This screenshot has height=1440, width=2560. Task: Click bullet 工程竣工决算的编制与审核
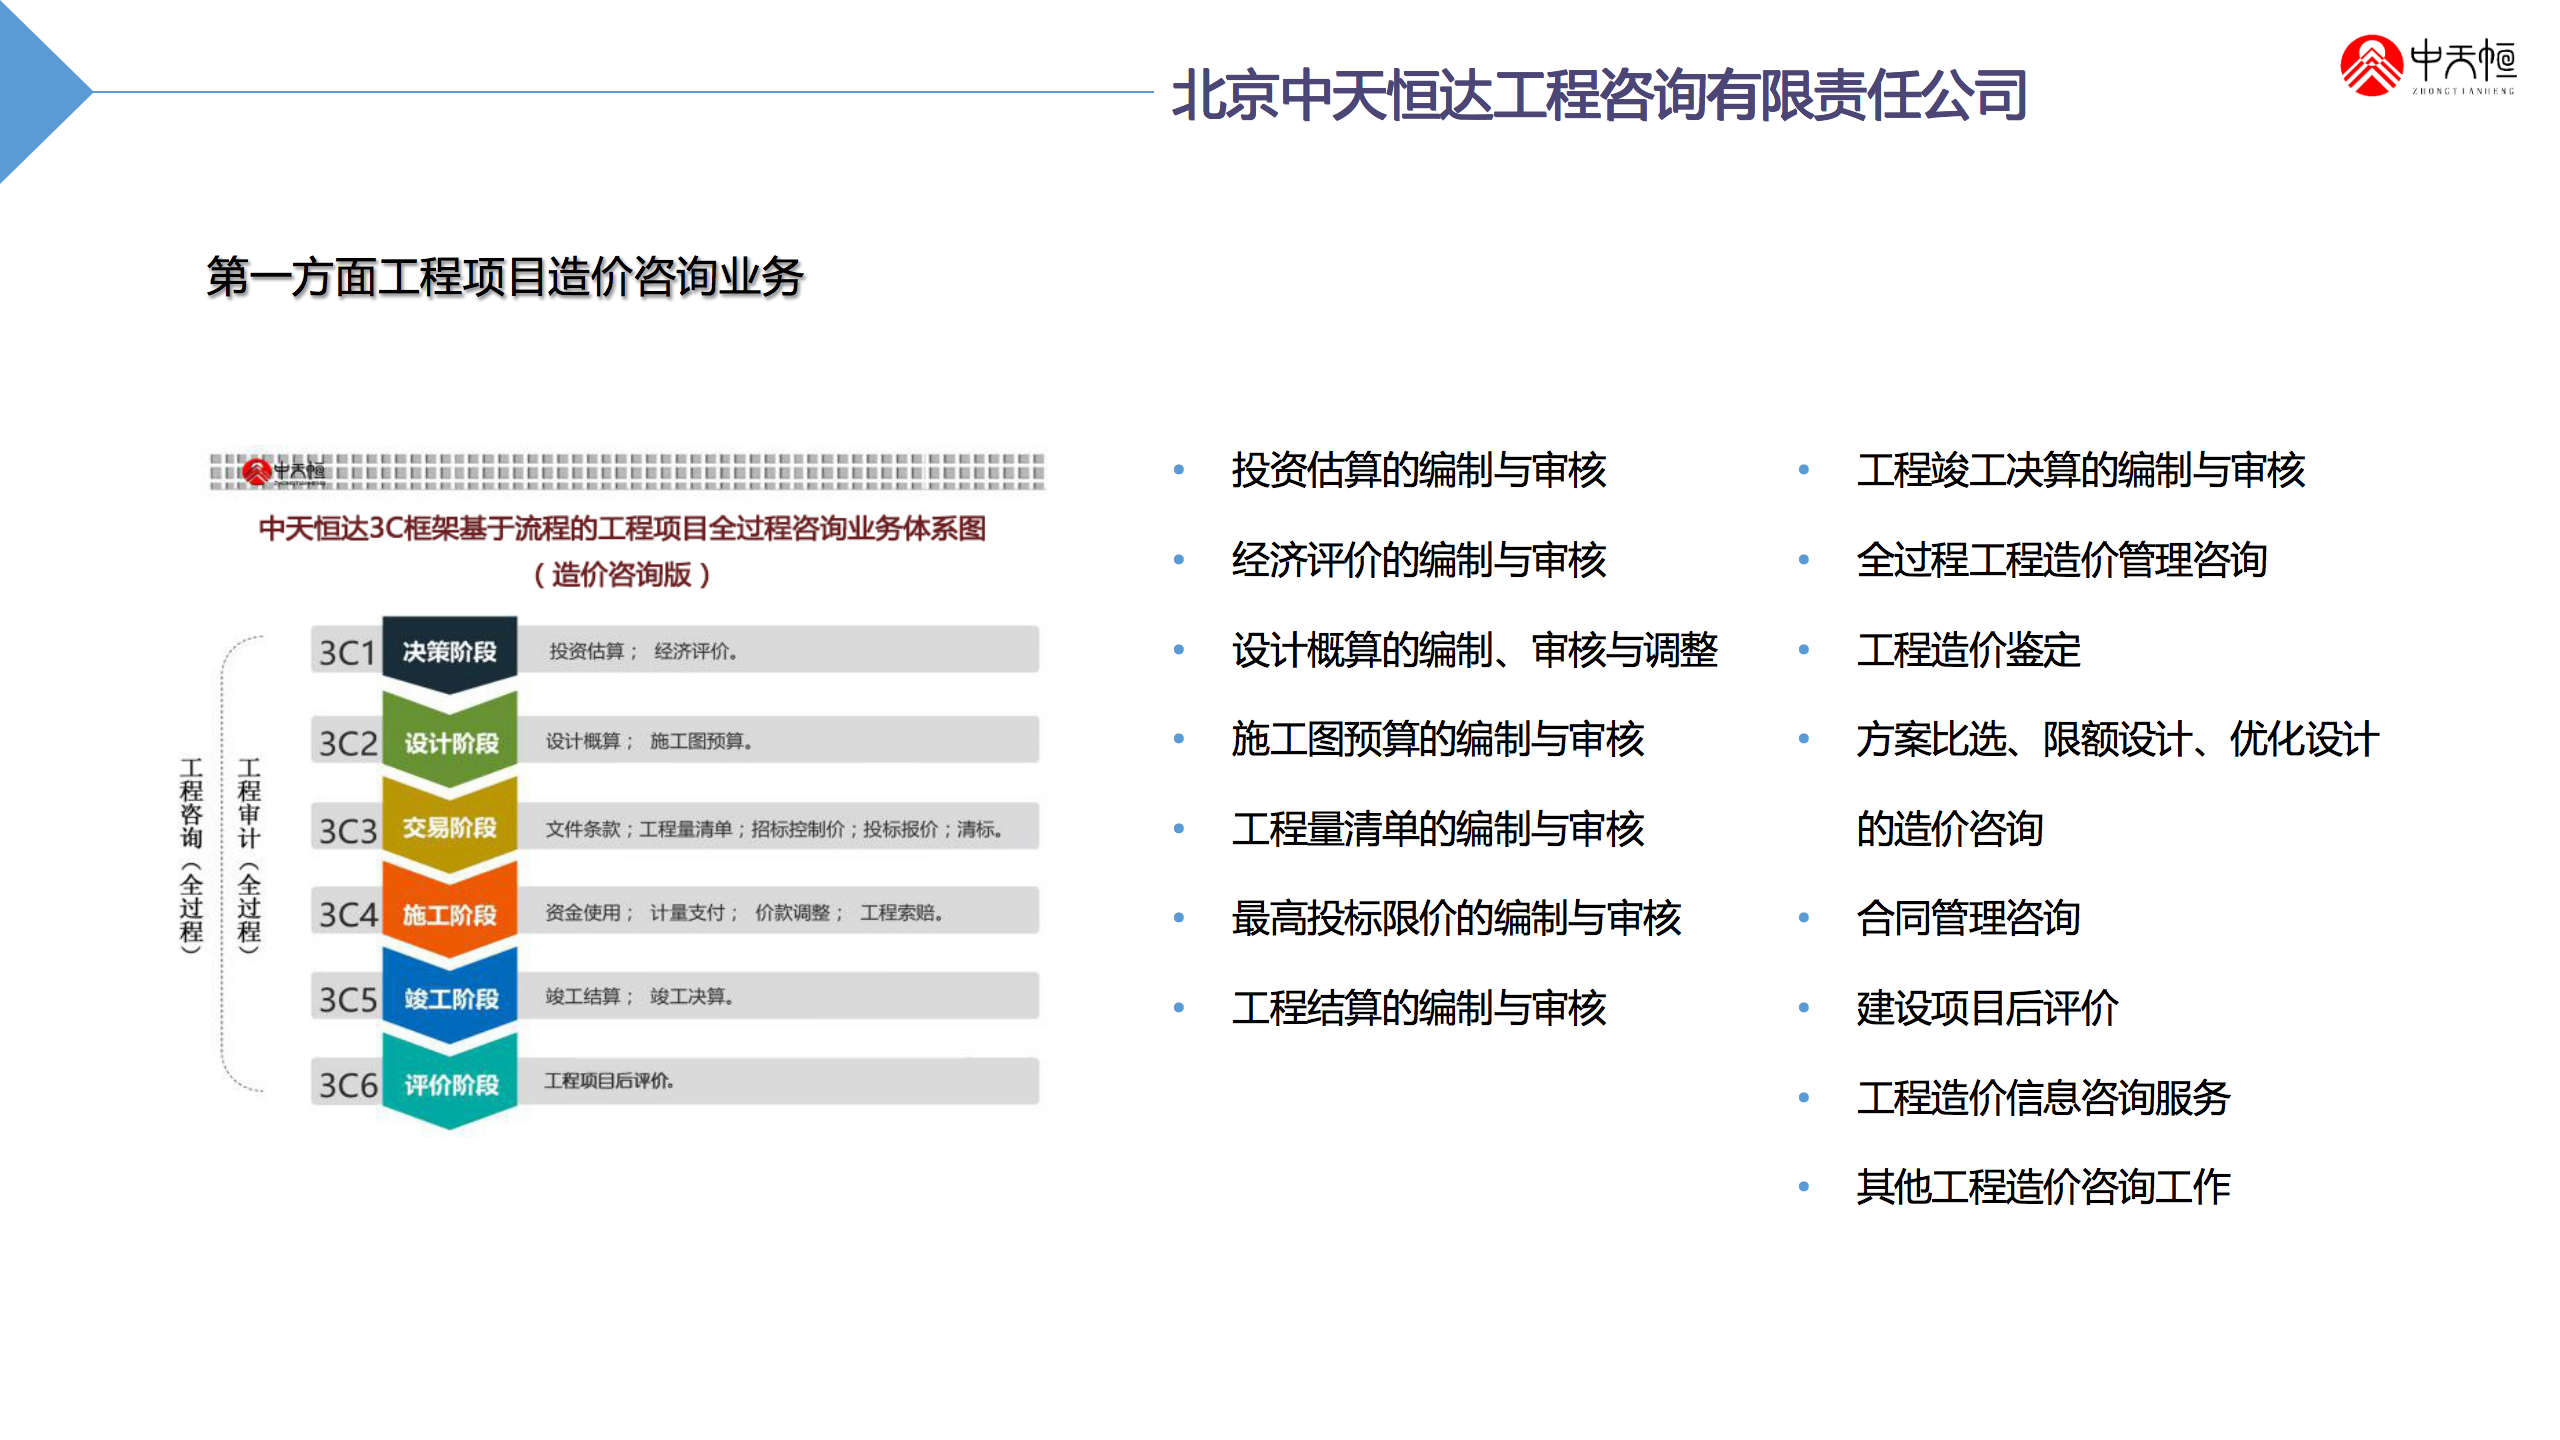coord(2081,470)
